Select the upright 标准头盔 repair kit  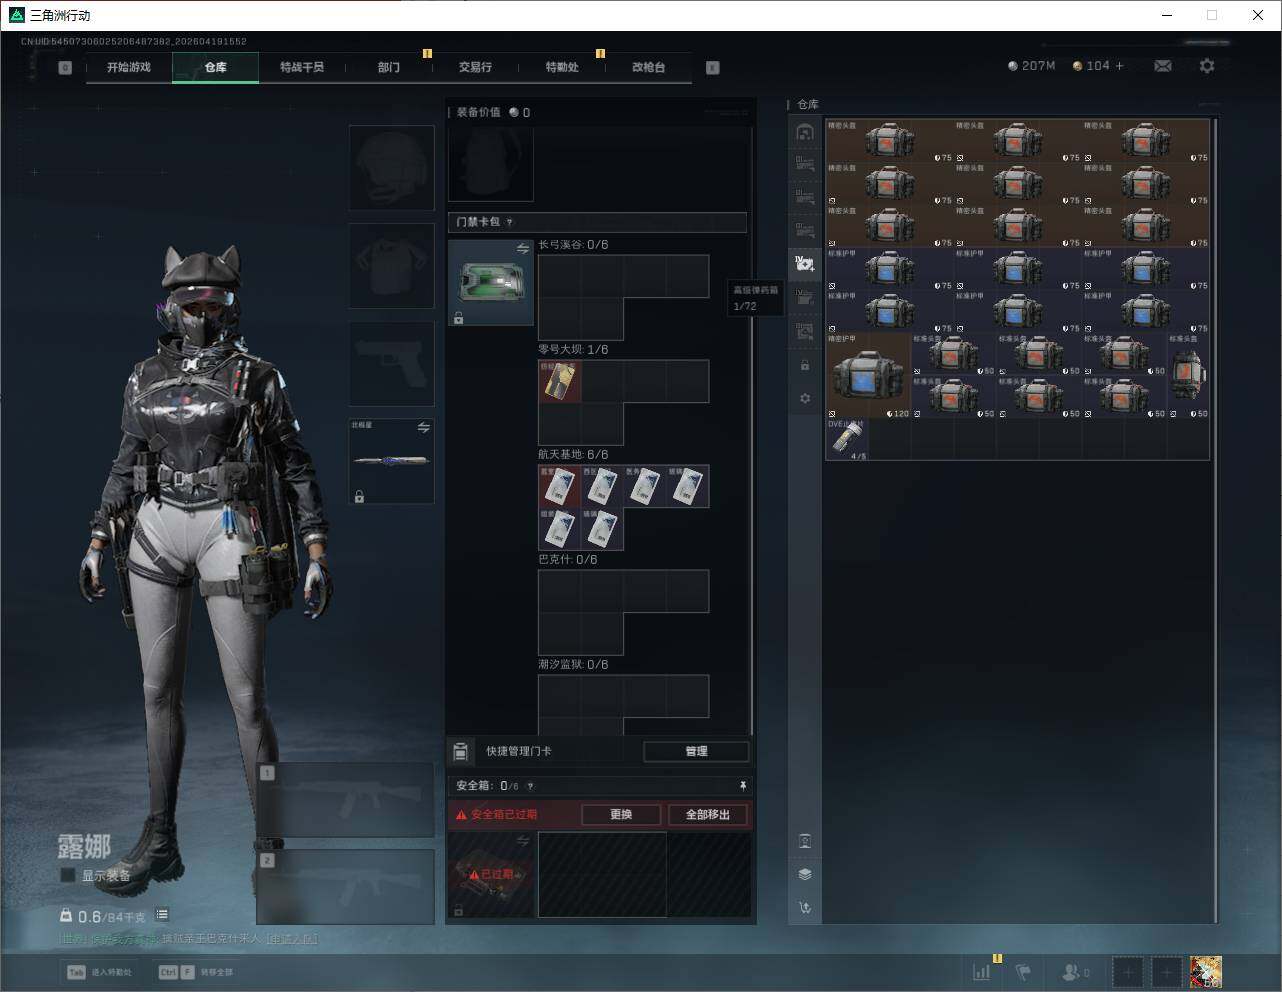pyautogui.click(x=1188, y=375)
